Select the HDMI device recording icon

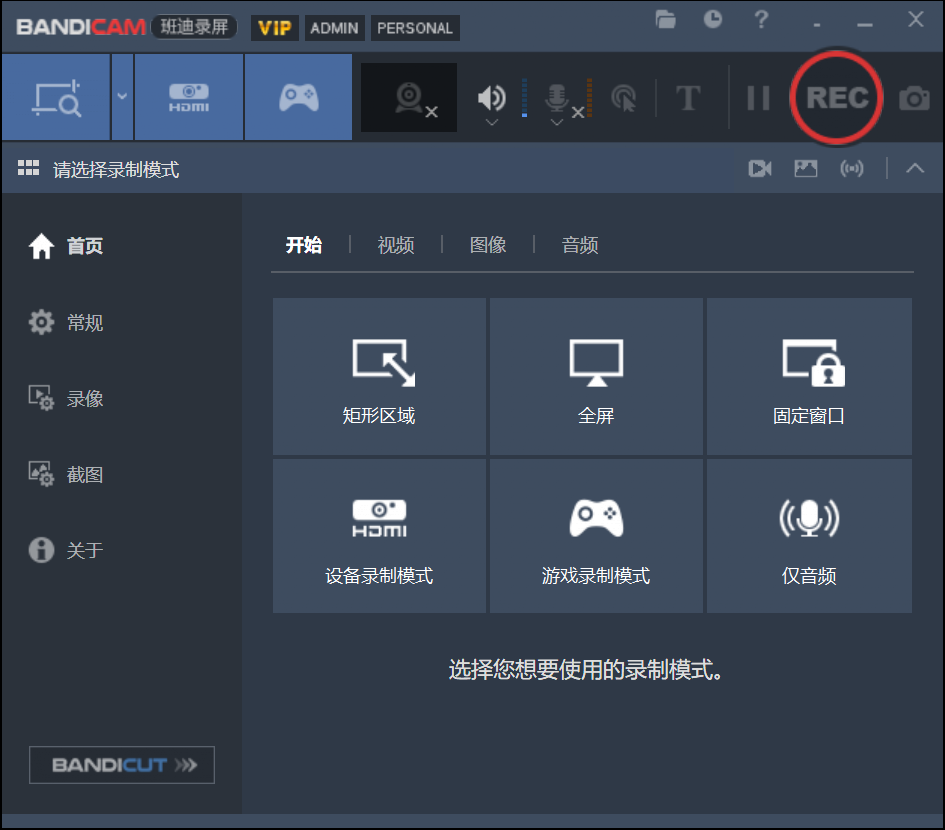pos(189,96)
